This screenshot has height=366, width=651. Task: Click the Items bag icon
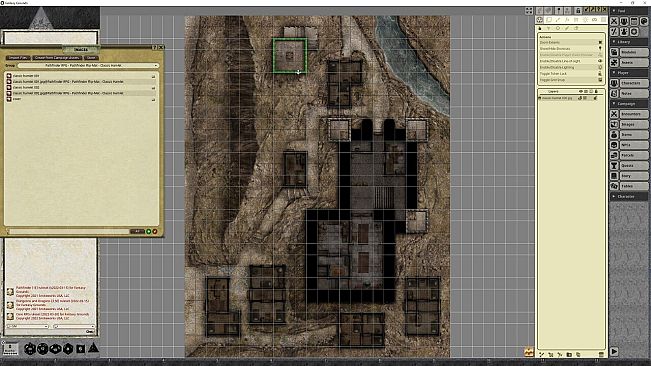[x=614, y=134]
